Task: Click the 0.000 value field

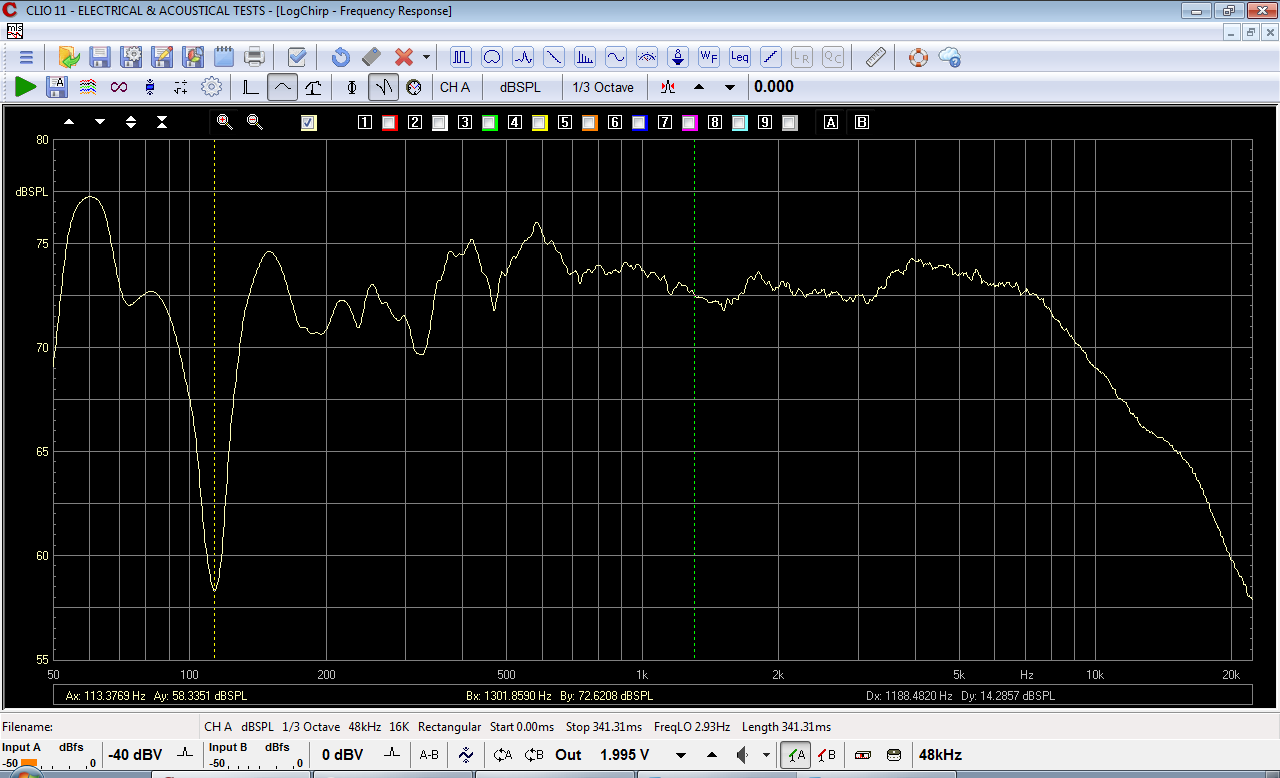Action: (774, 87)
